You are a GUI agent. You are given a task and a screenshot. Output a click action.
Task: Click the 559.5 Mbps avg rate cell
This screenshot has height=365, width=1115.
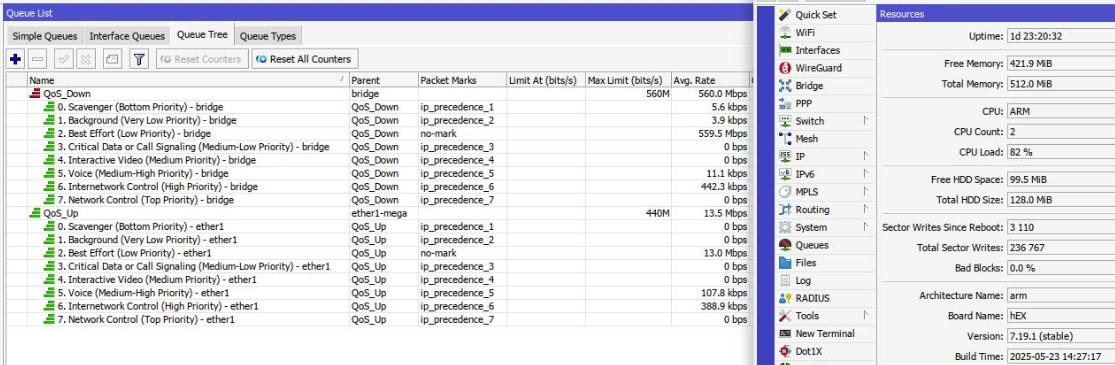[x=710, y=134]
